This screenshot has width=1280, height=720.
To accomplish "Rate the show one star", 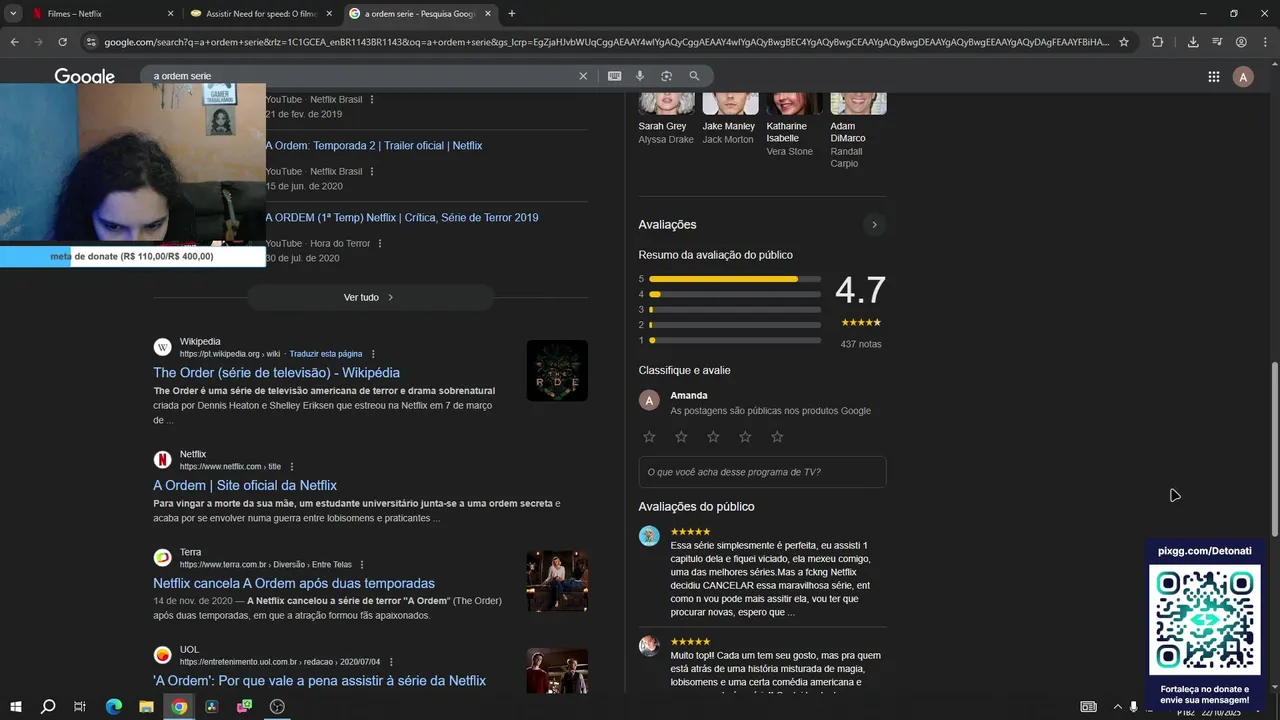I will tap(649, 437).
